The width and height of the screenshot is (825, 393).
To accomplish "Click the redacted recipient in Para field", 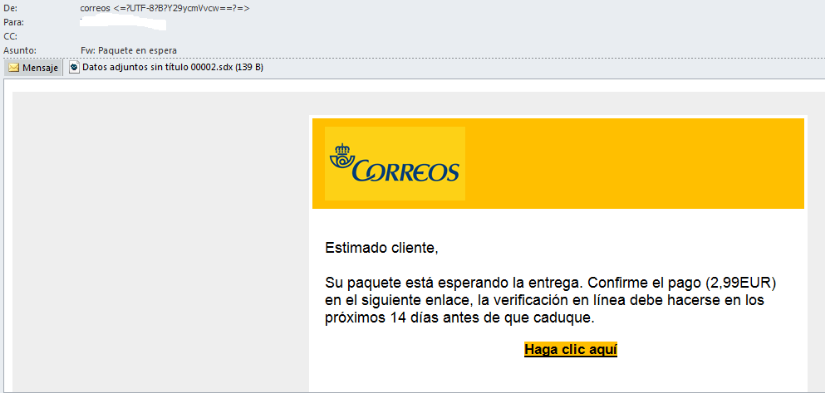I will click(x=123, y=23).
